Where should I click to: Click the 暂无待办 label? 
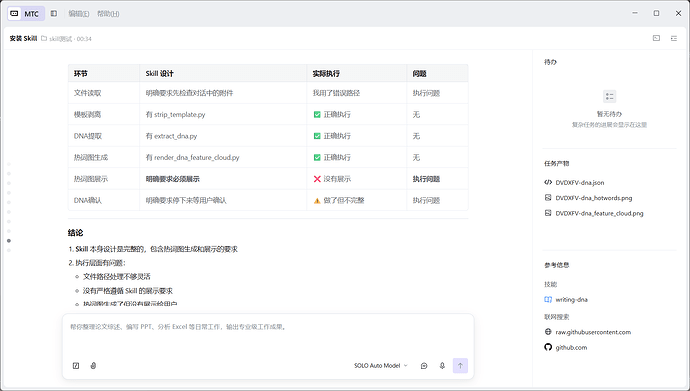(x=609, y=114)
